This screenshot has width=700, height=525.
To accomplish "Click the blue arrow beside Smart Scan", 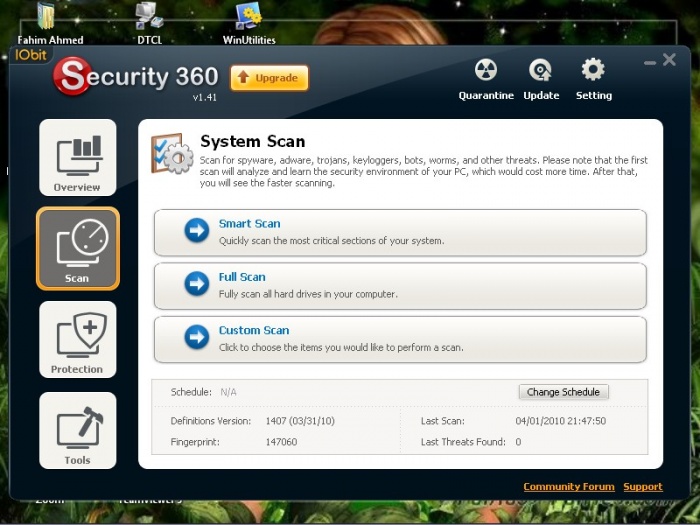I will tap(196, 230).
